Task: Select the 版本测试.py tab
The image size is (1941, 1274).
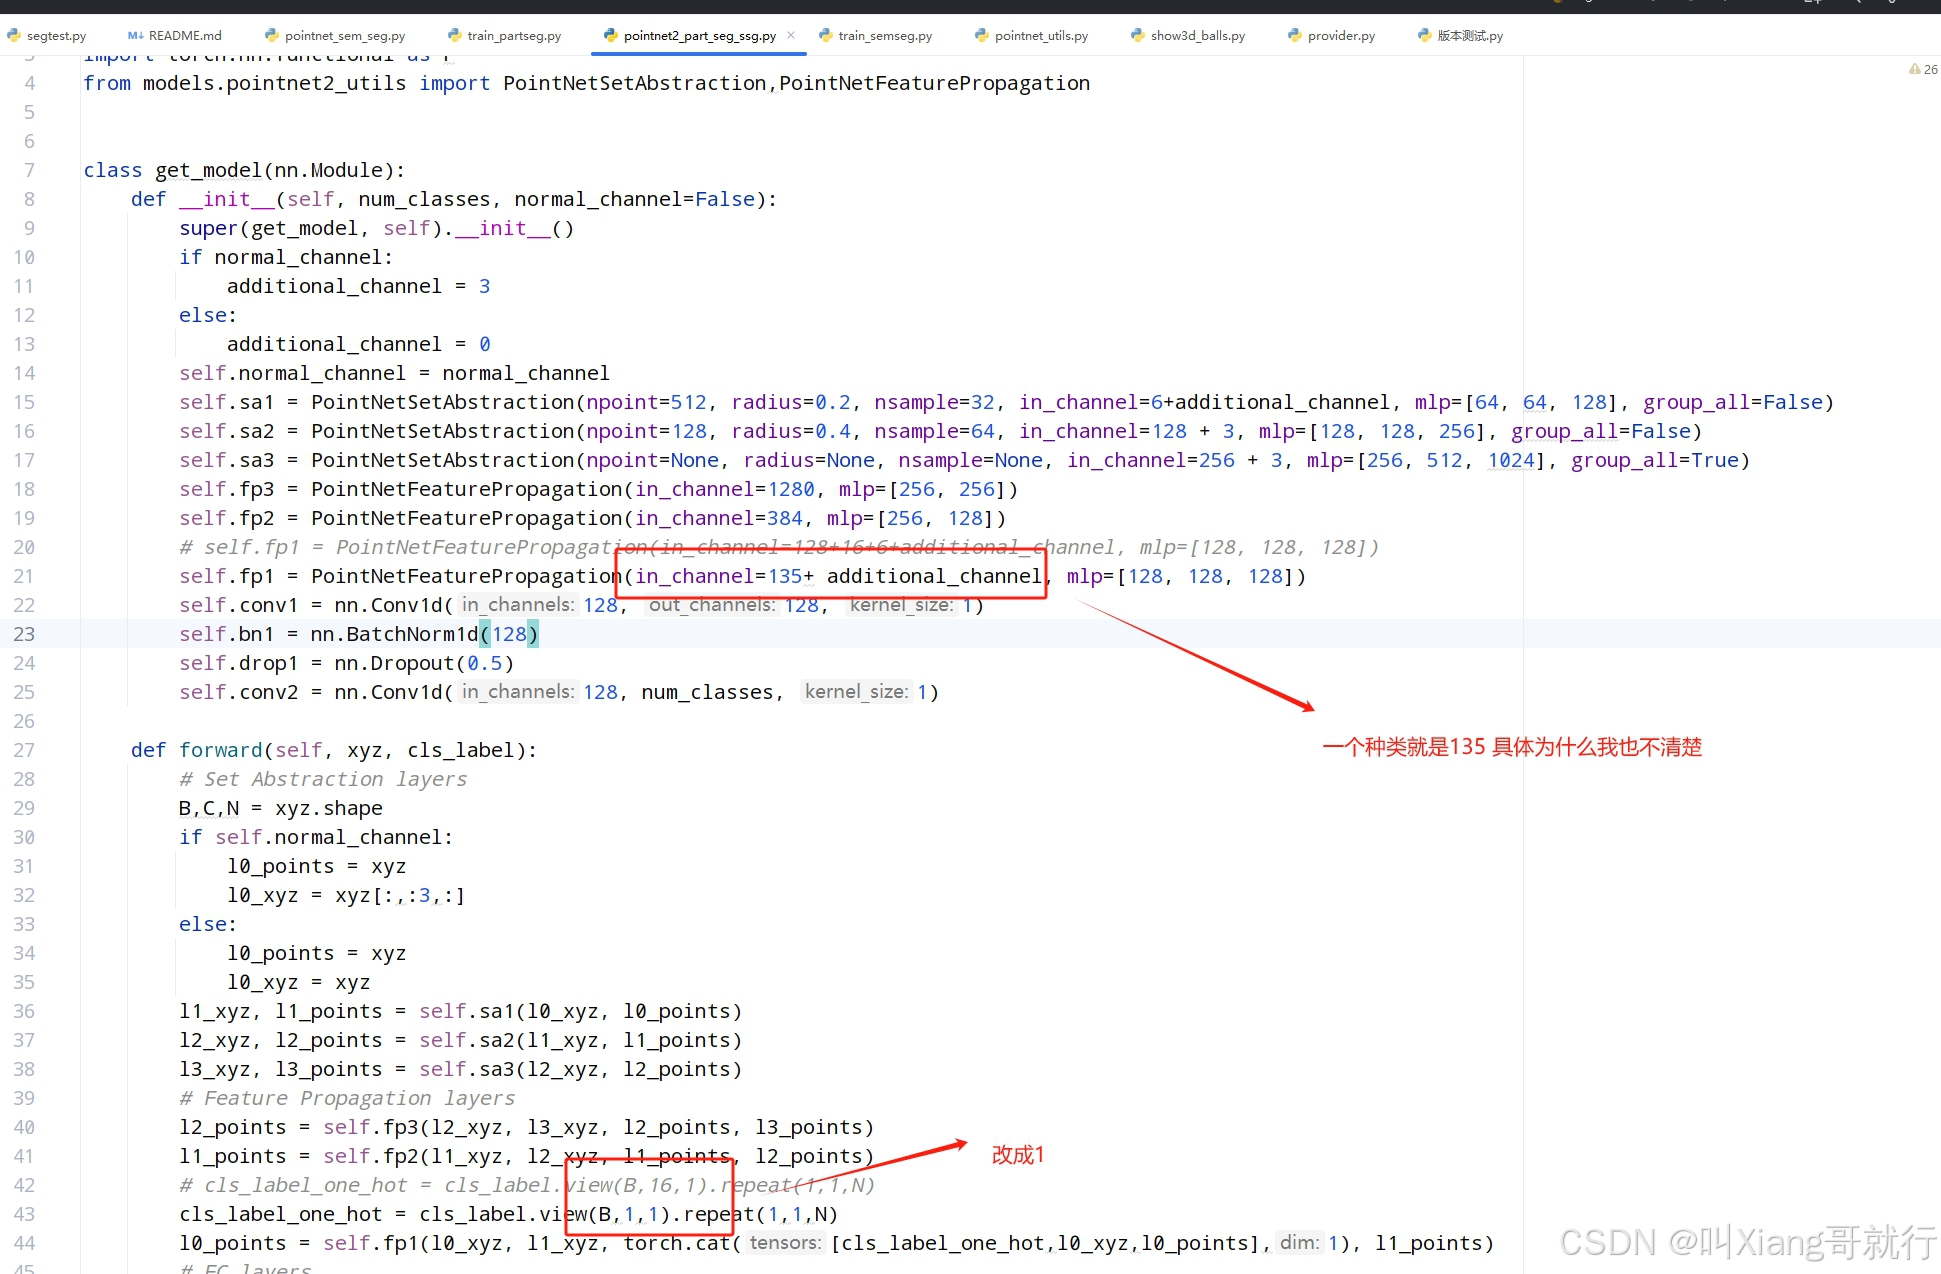Action: click(1469, 36)
